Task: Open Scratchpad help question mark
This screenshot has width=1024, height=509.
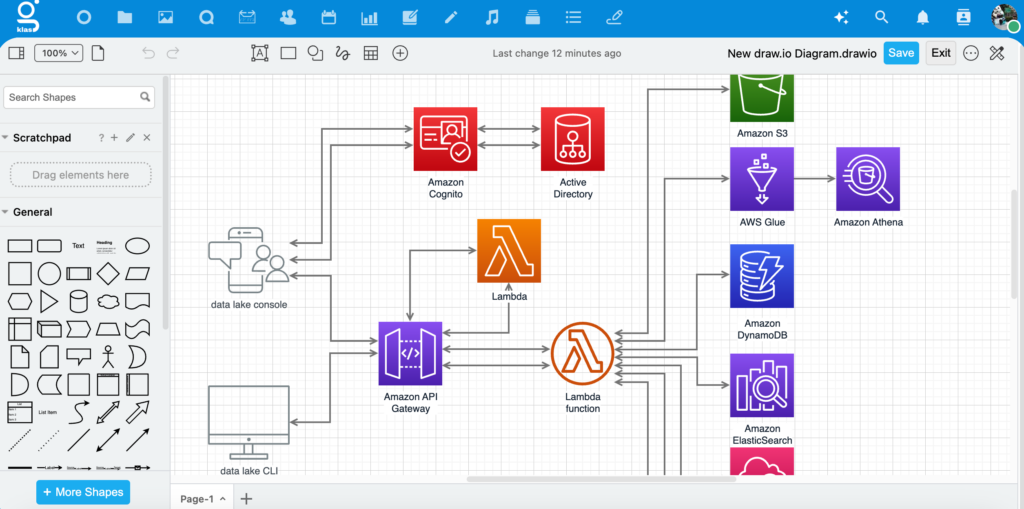Action: click(101, 138)
